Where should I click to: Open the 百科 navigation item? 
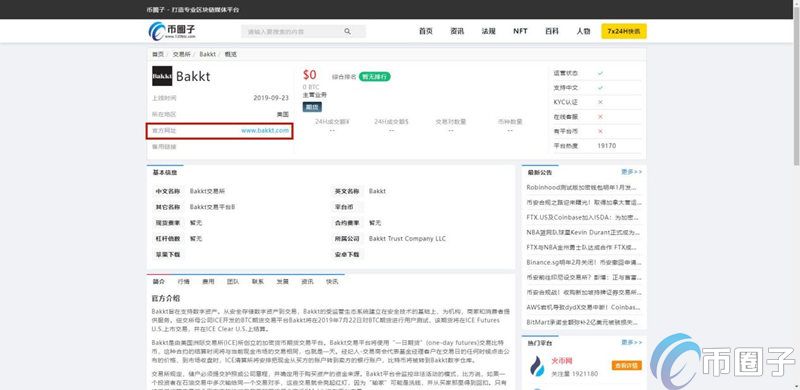click(552, 31)
